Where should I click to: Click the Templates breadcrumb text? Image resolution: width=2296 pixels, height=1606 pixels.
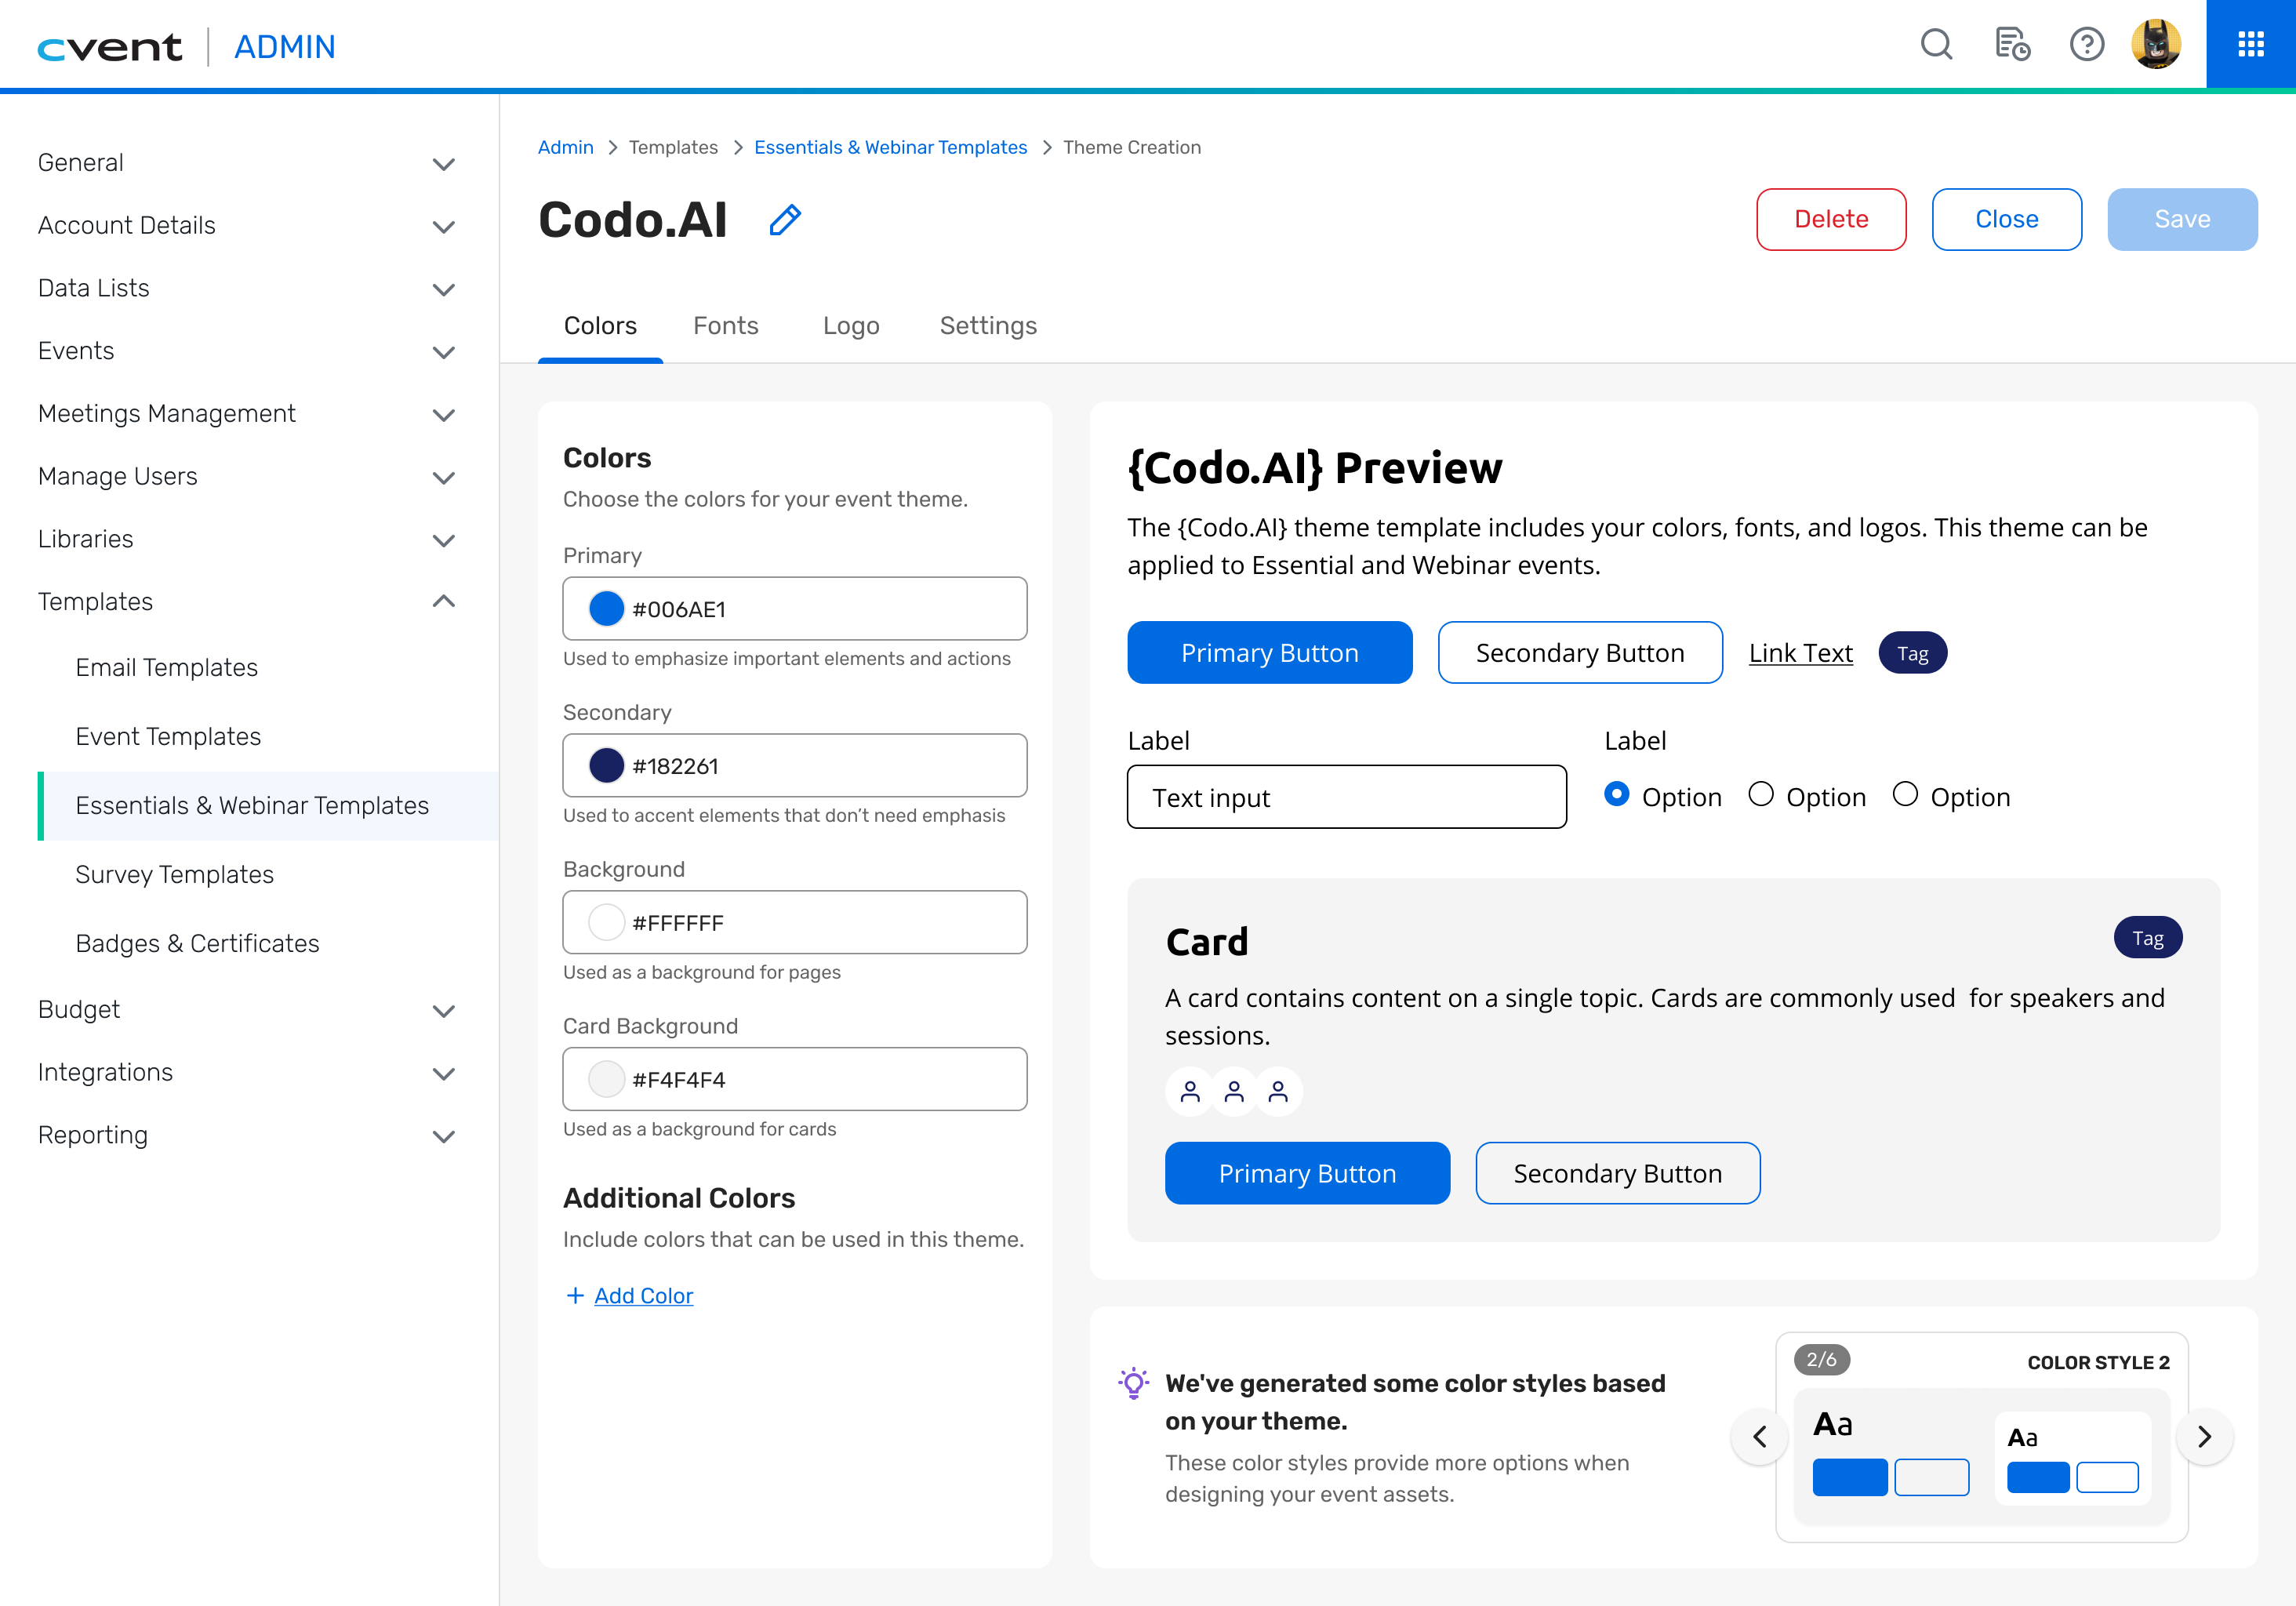point(673,147)
